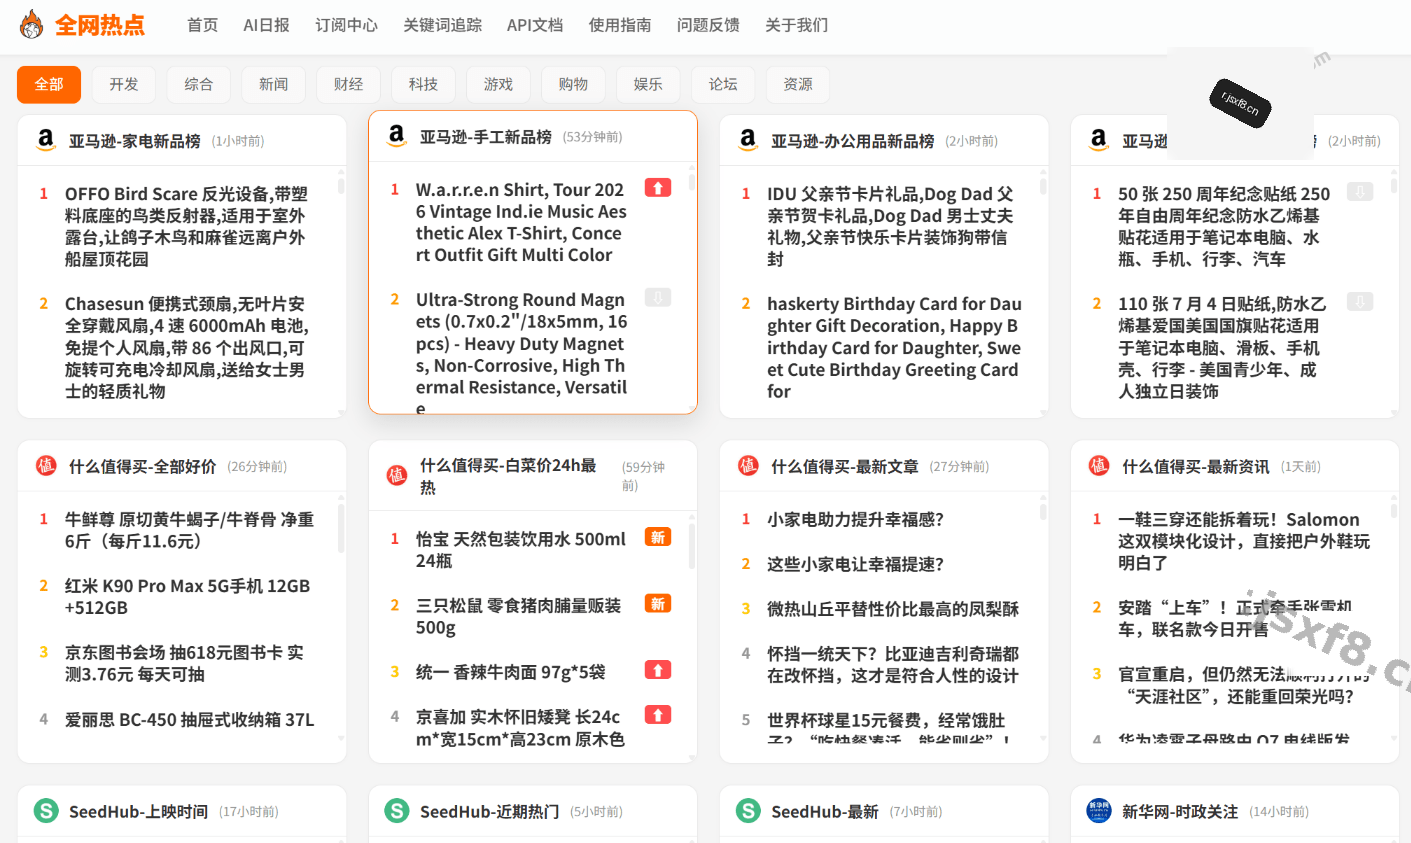The image size is (1411, 843).
Task: Click grey down-arrow badge beside Ultra-Strong Round Magnets
Action: click(x=657, y=297)
